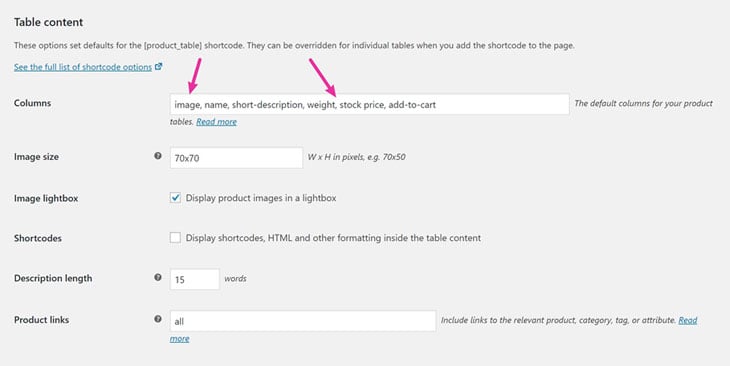Viewport: 730px width, 366px height.
Task: Focus the Columns text field
Action: click(370, 104)
